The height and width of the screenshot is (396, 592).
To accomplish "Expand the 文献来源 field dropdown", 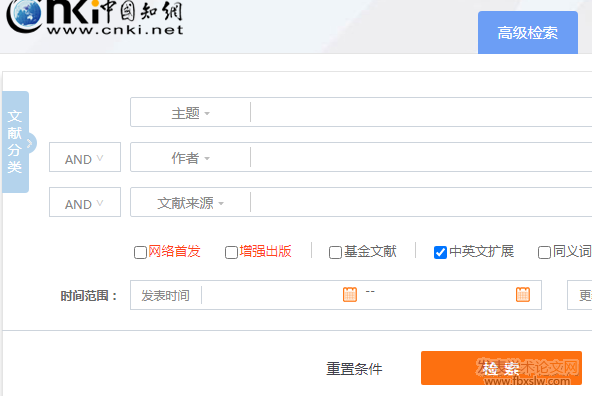I will coord(190,203).
